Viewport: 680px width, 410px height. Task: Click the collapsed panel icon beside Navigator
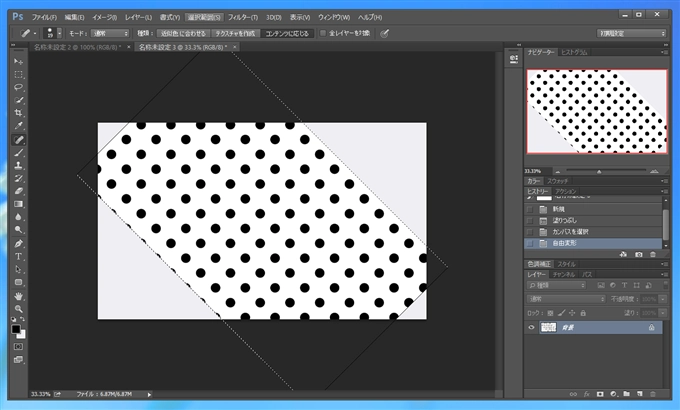coord(514,59)
